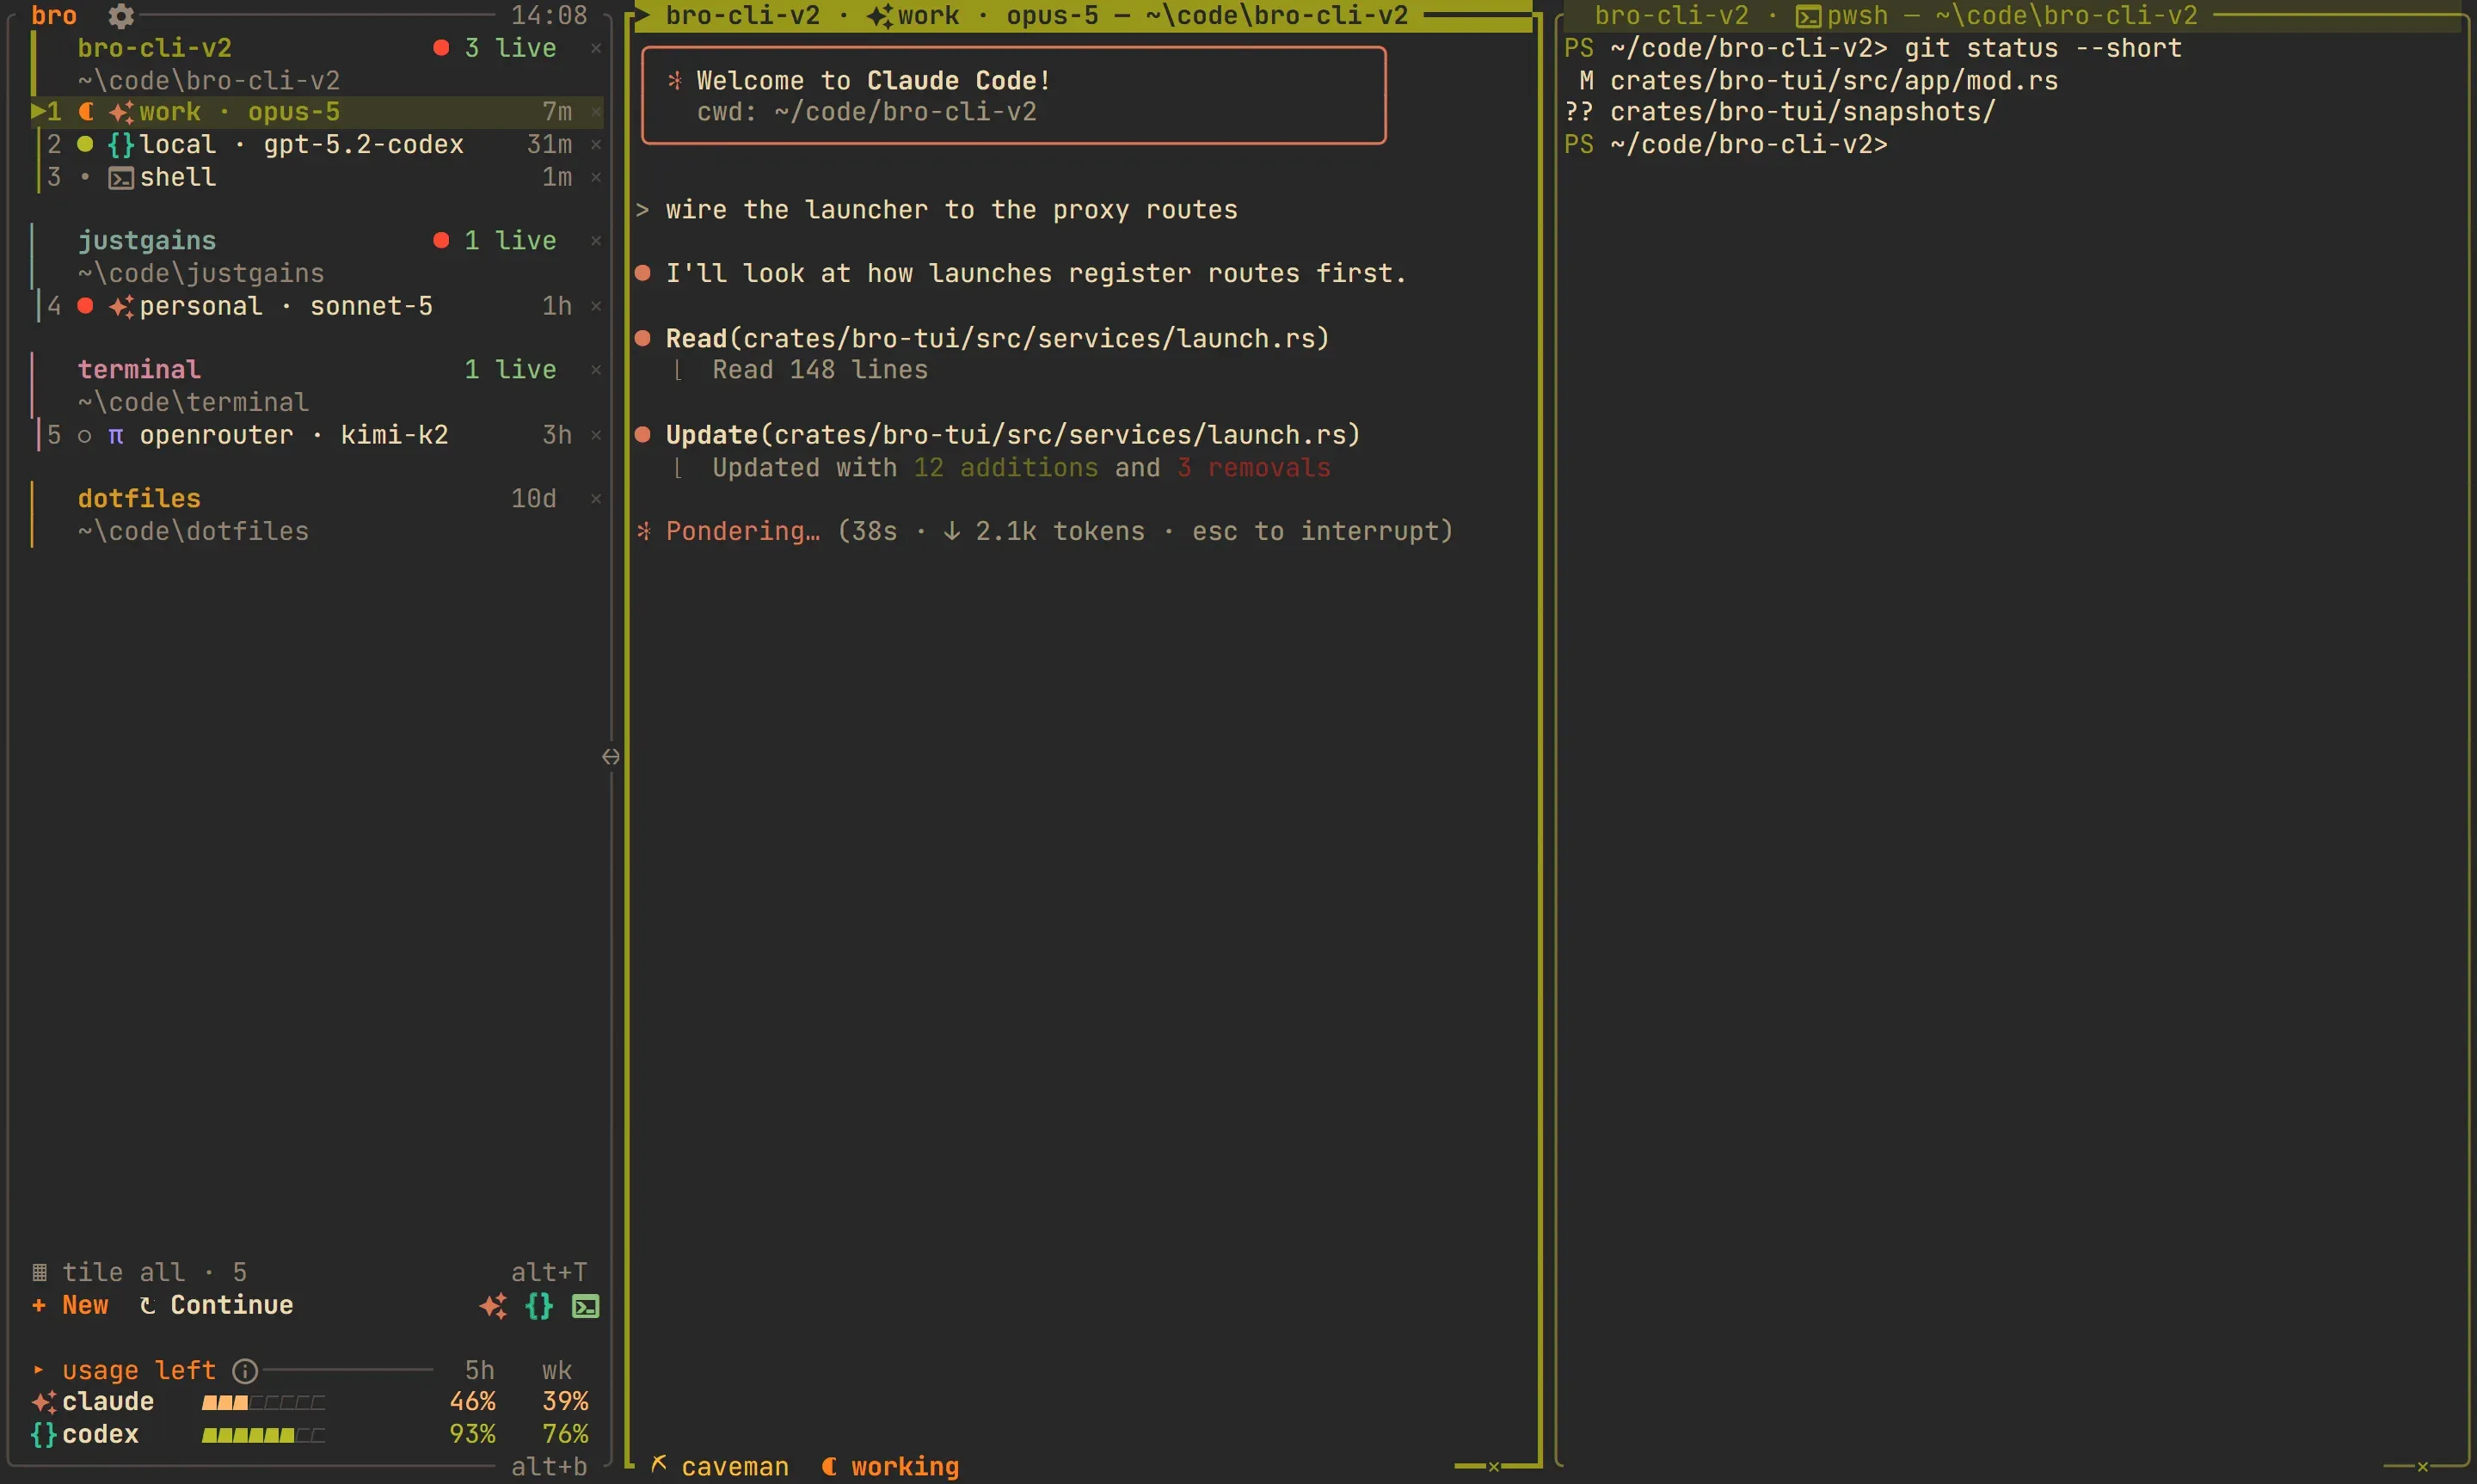This screenshot has height=1484, width=2477.
Task: Collapse the justgains project group
Action: 147,241
